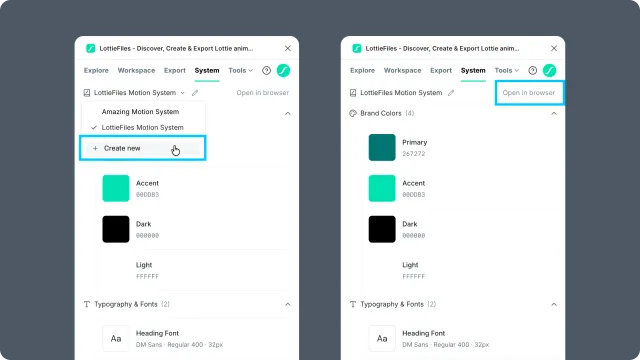Viewport: 640px width, 360px height.
Task: Select System tab in right panel
Action: (473, 70)
